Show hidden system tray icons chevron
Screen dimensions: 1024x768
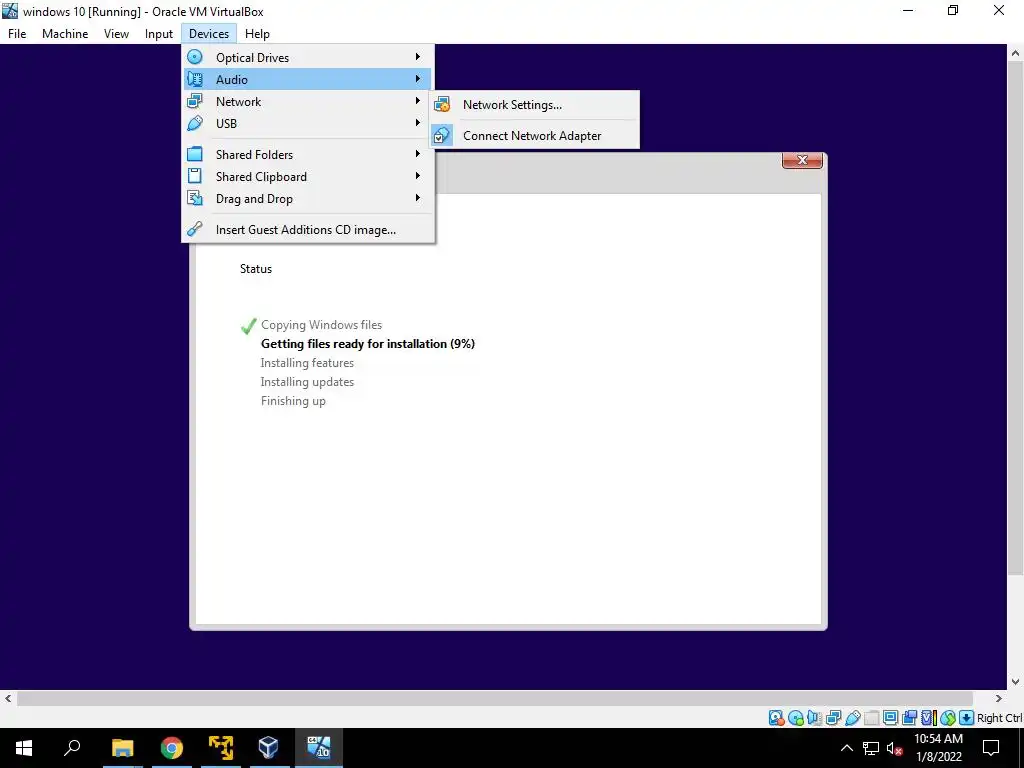(x=846, y=748)
